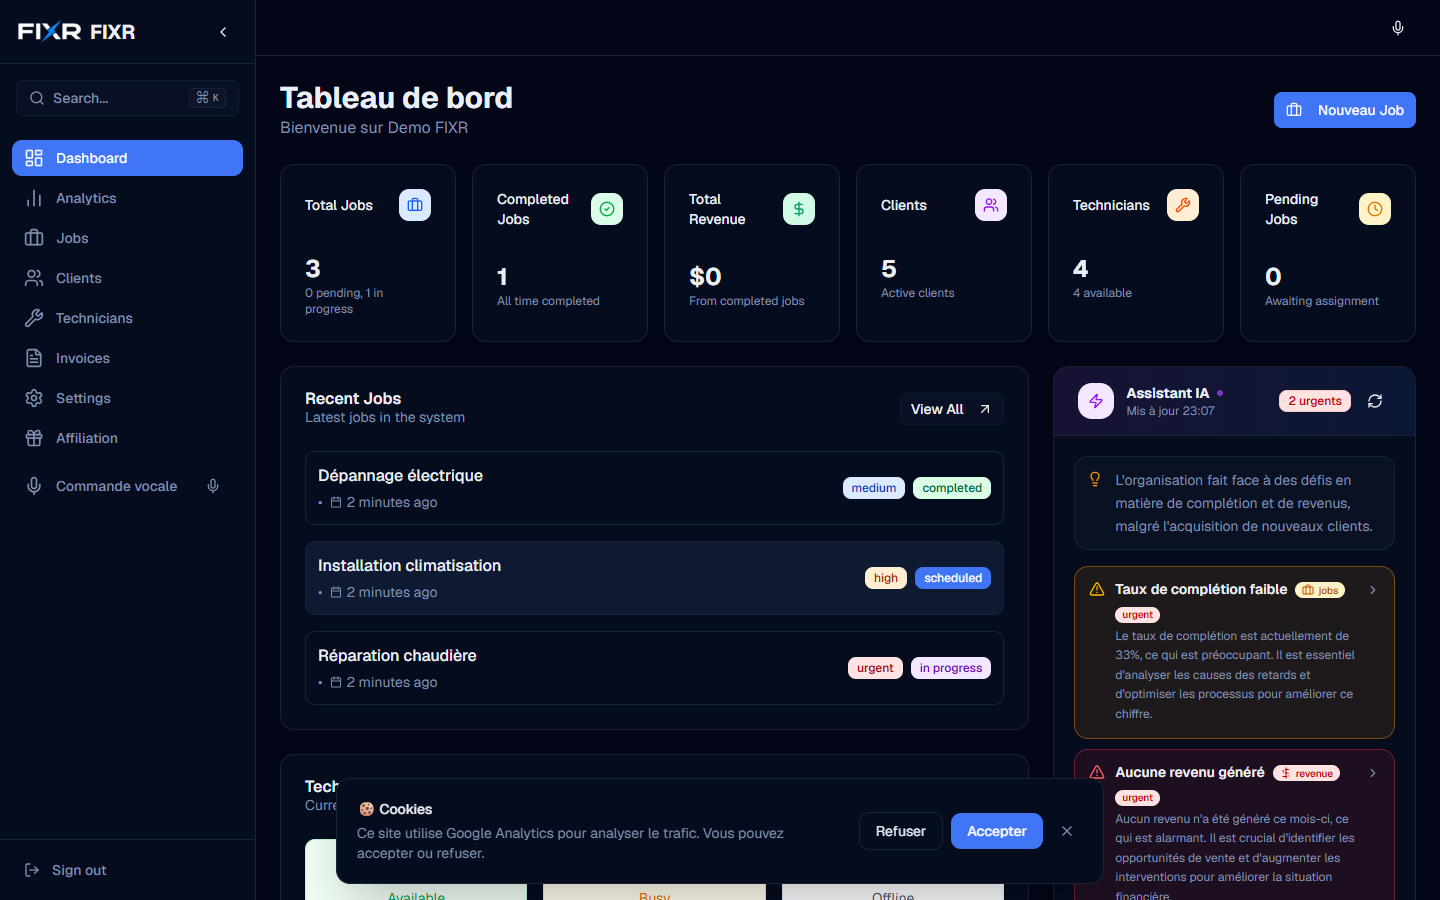Click the gear icon next to Settings
The width and height of the screenshot is (1440, 900).
(34, 398)
